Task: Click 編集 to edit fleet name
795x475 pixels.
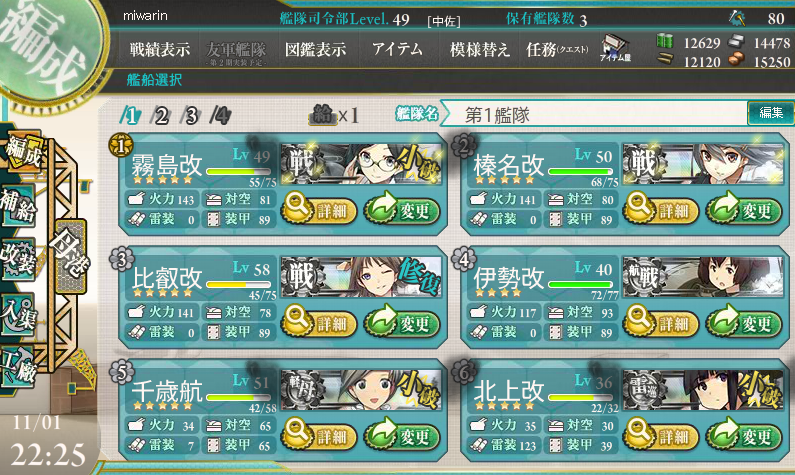Action: coord(771,113)
